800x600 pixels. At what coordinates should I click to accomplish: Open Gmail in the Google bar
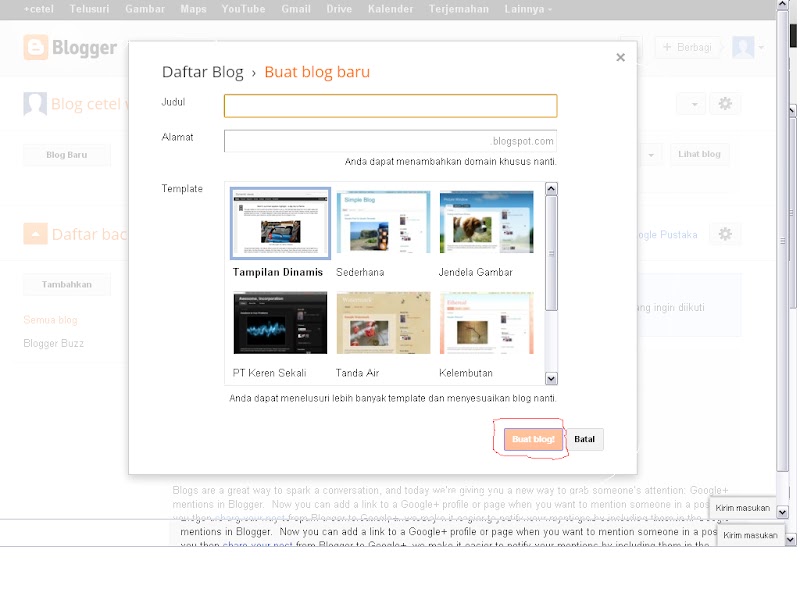click(296, 9)
